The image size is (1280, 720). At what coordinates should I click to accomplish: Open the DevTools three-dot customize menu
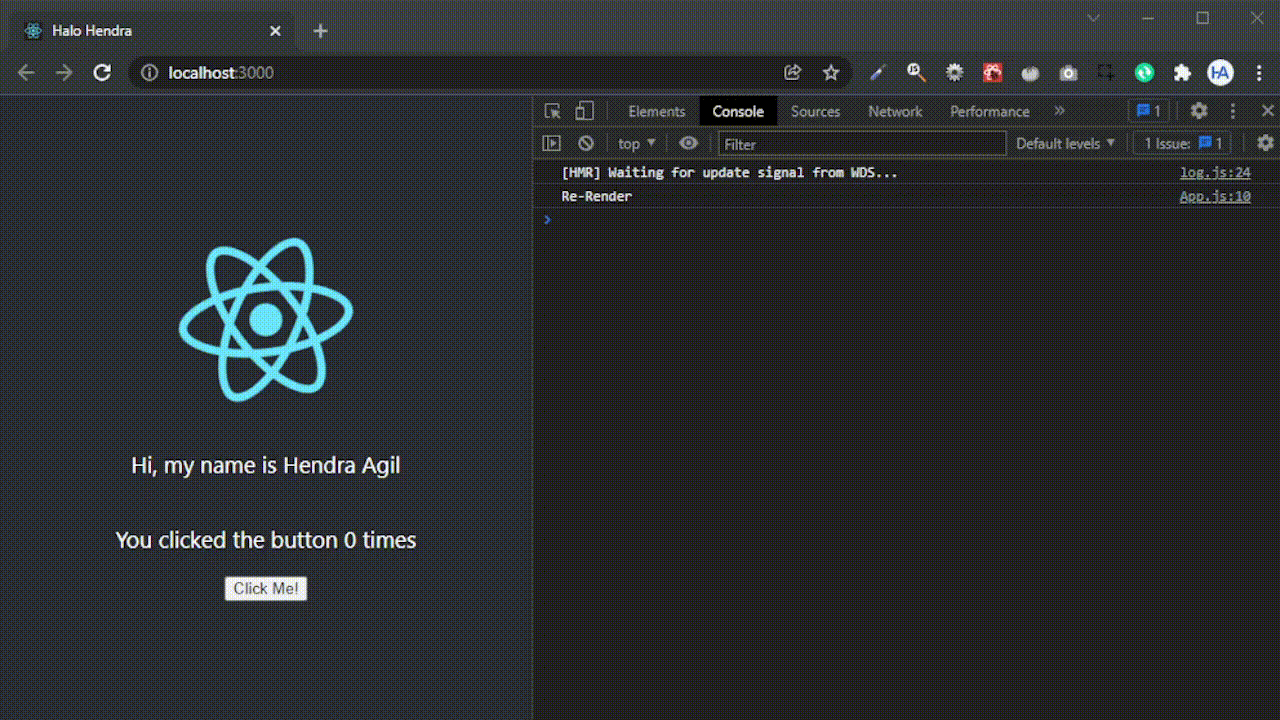[1233, 111]
